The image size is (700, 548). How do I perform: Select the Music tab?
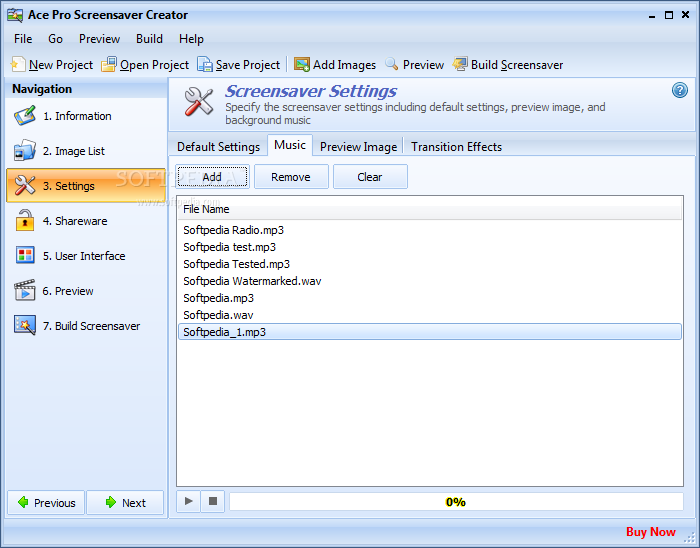pos(290,145)
